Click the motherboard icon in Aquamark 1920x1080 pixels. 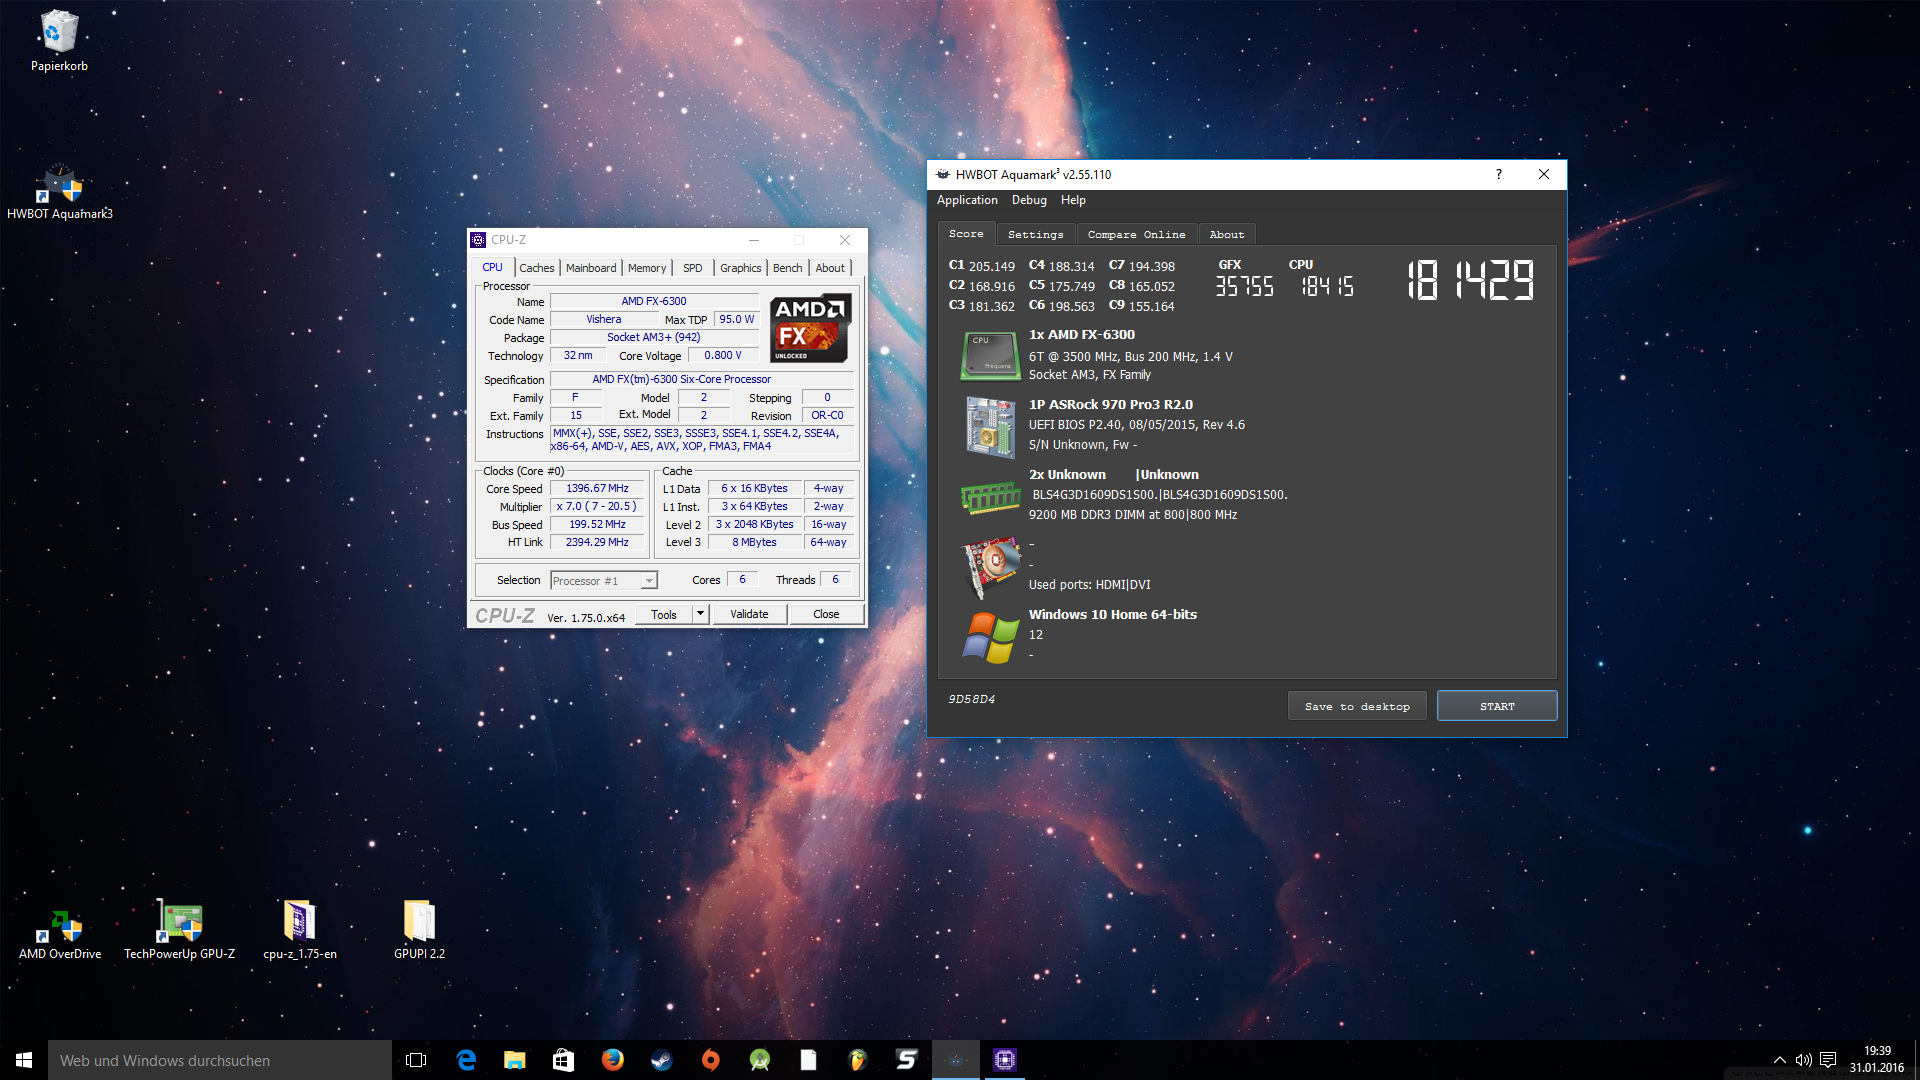pyautogui.click(x=990, y=427)
